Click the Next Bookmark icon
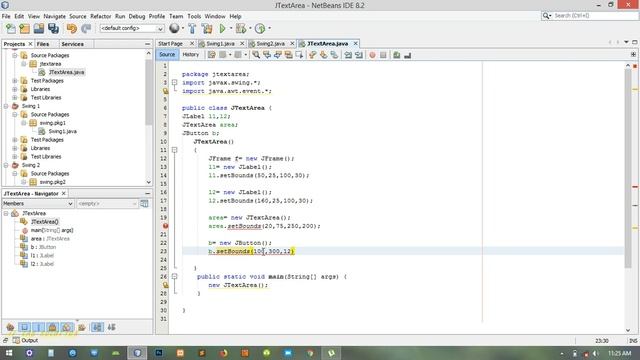 [324, 55]
